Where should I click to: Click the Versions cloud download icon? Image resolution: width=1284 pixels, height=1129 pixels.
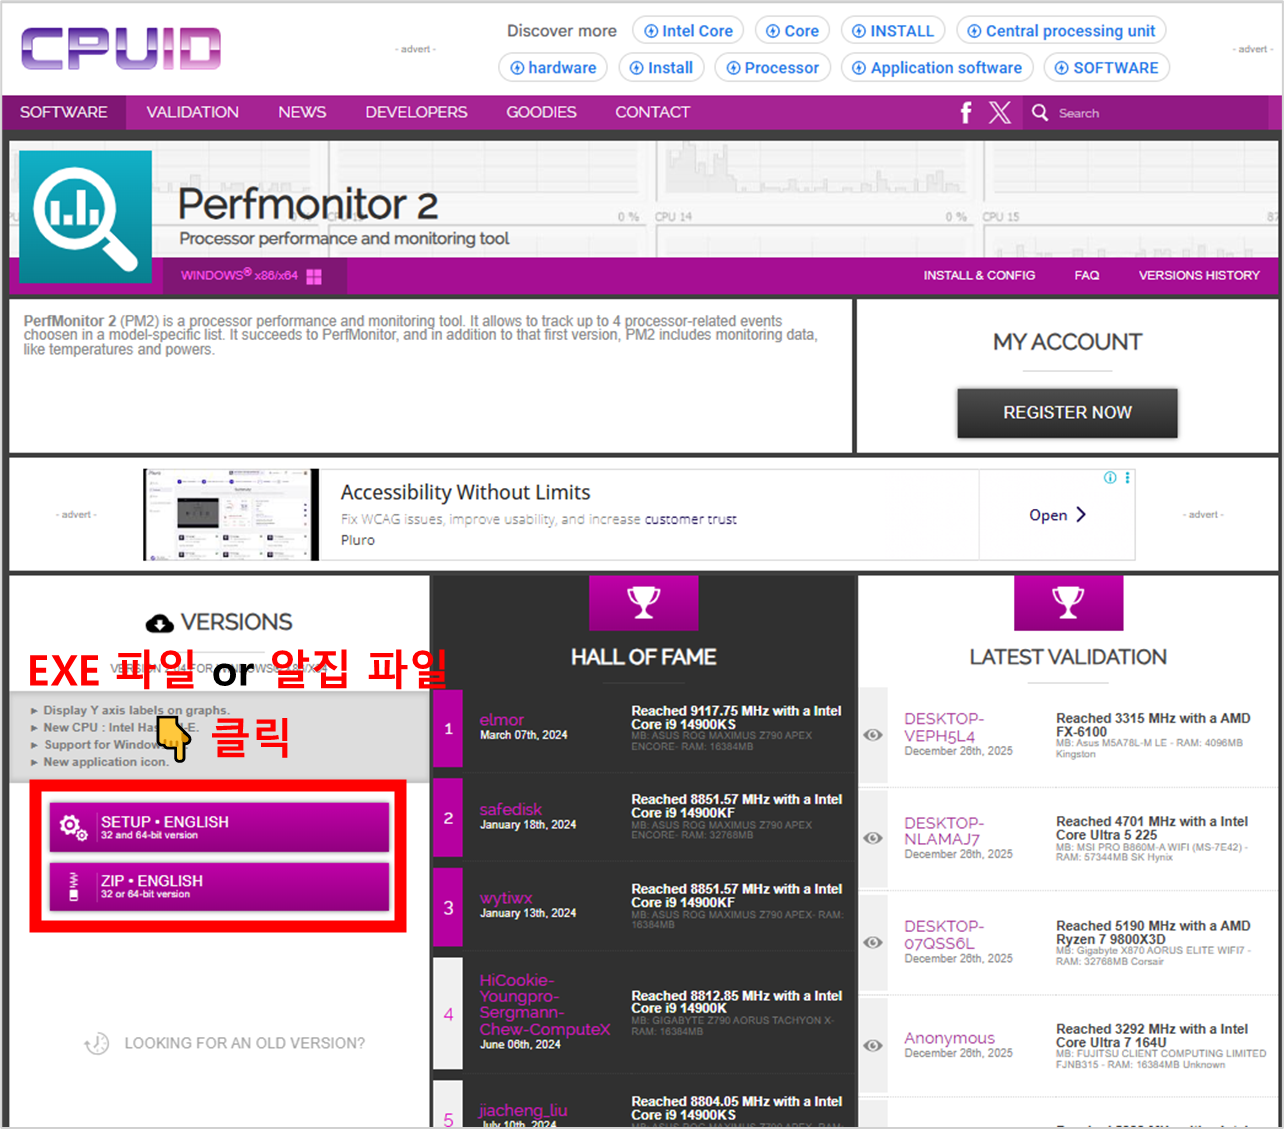(160, 624)
